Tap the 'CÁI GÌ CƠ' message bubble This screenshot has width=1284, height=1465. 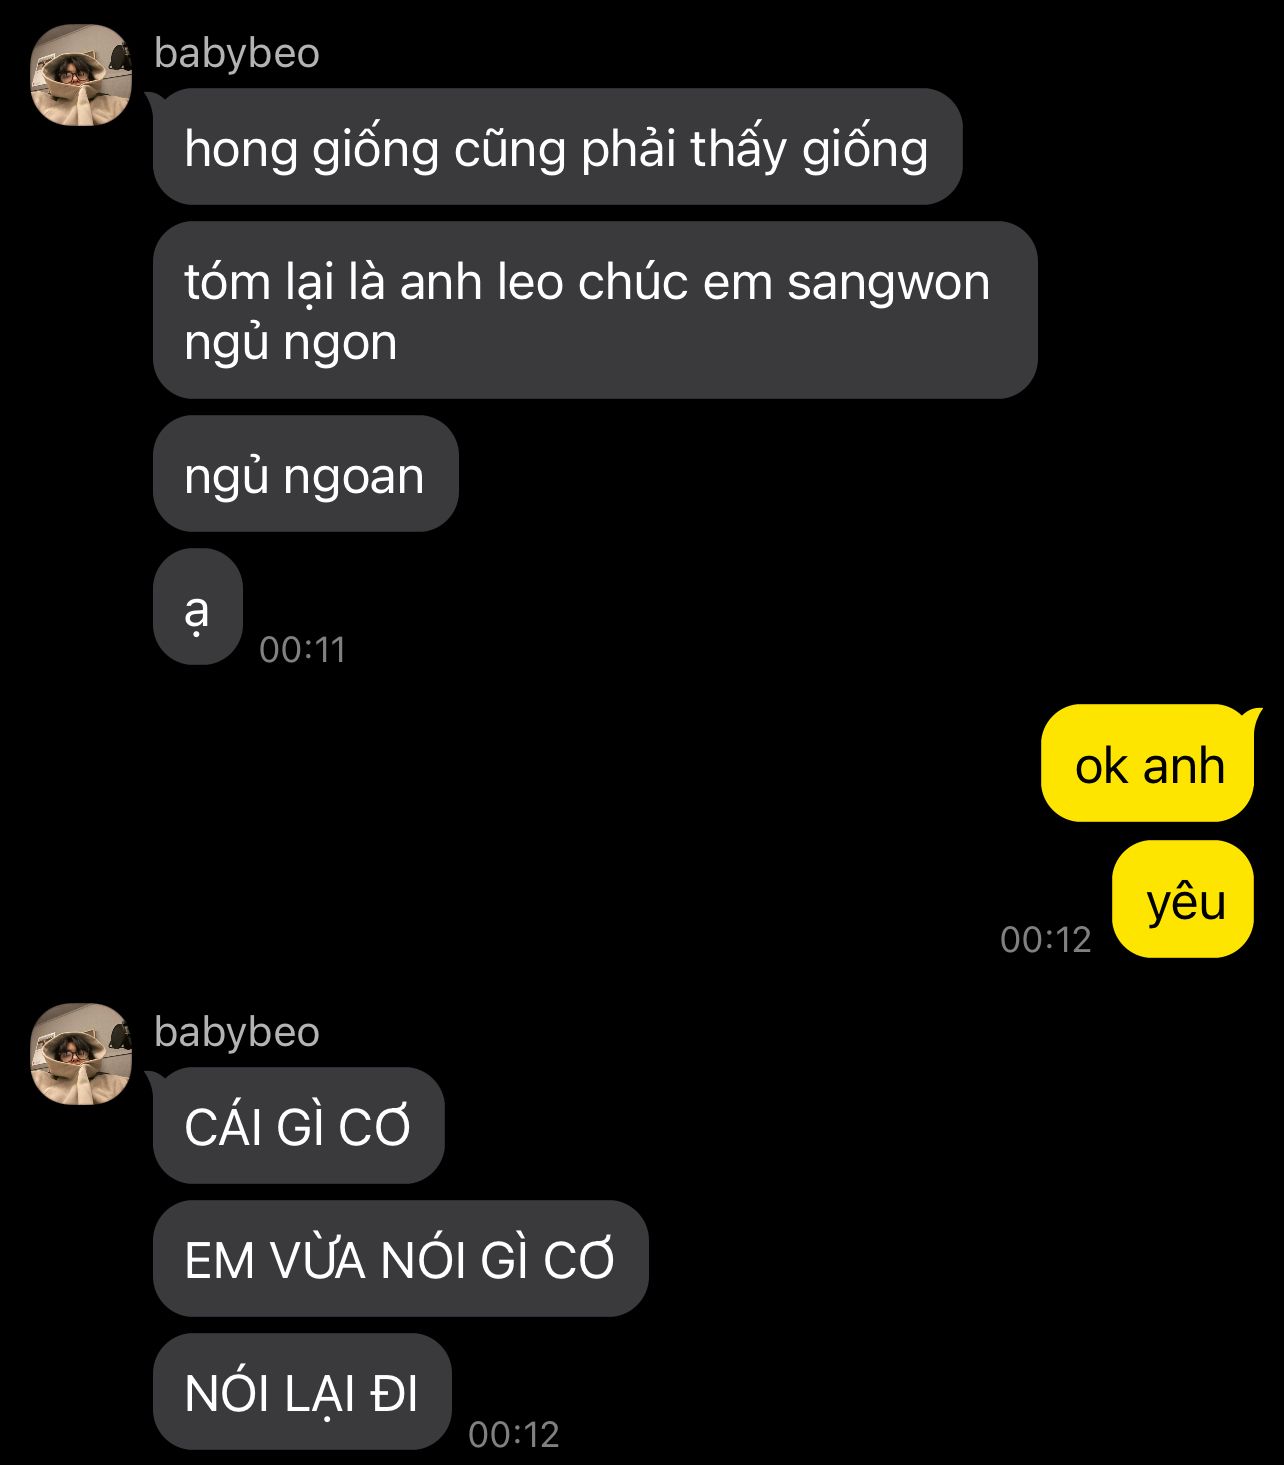tap(298, 1126)
